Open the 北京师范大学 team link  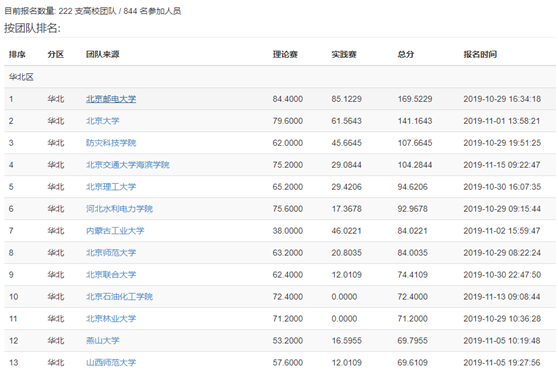click(111, 253)
